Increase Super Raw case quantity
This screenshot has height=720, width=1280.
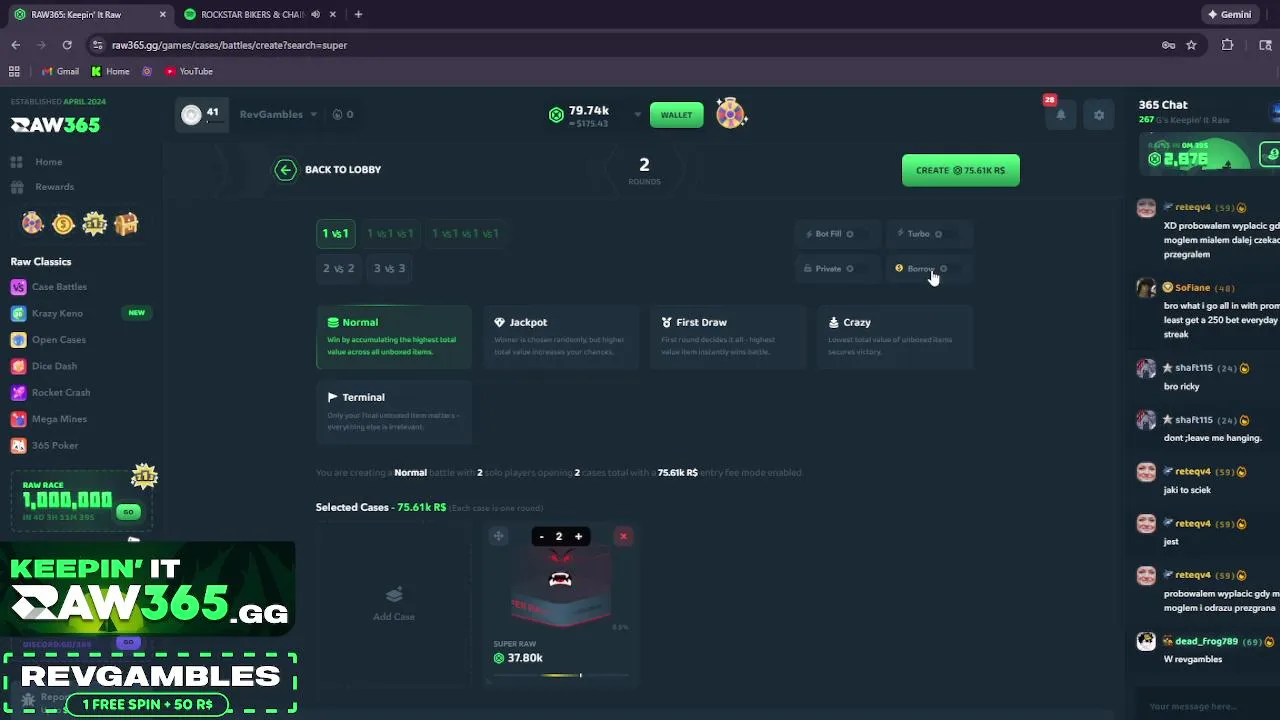tap(578, 537)
